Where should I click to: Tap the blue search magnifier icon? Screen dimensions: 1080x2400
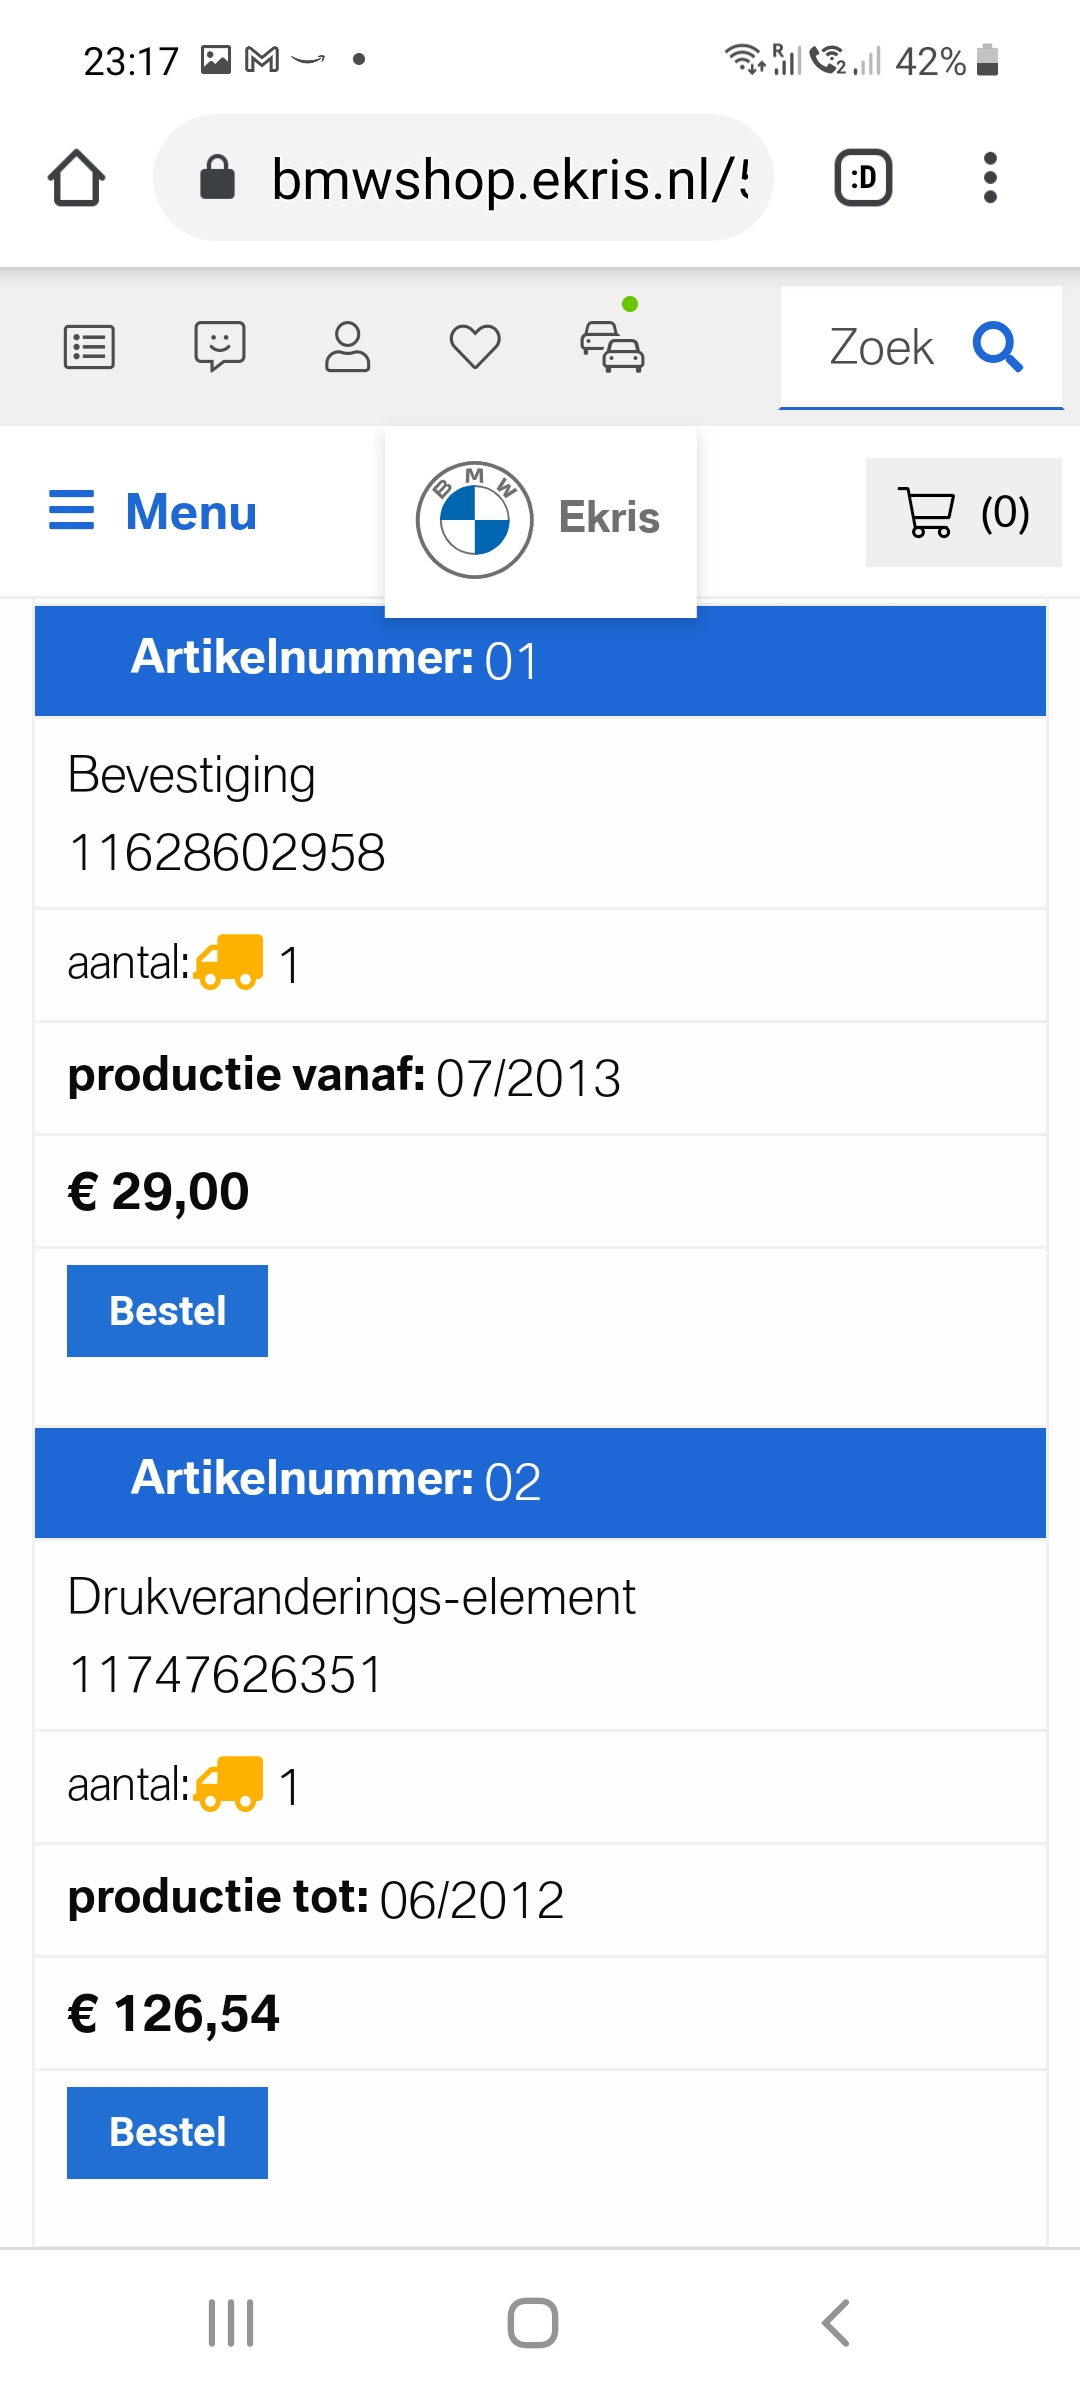pos(997,347)
